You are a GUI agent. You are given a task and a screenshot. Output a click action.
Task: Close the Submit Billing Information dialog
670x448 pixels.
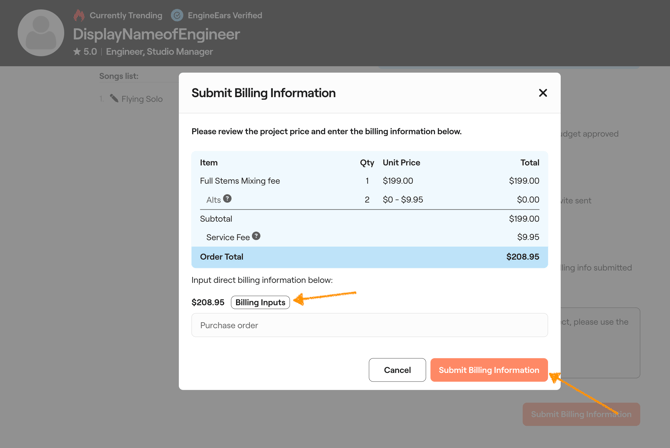(543, 93)
